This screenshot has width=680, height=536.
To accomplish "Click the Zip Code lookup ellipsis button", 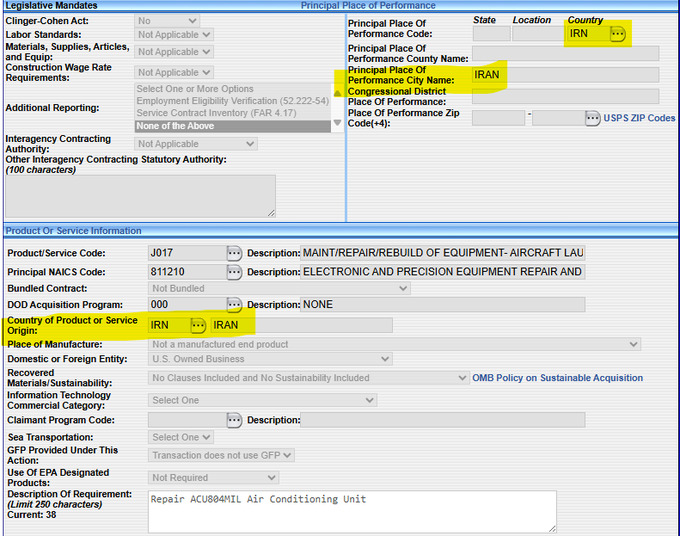I will [x=592, y=118].
